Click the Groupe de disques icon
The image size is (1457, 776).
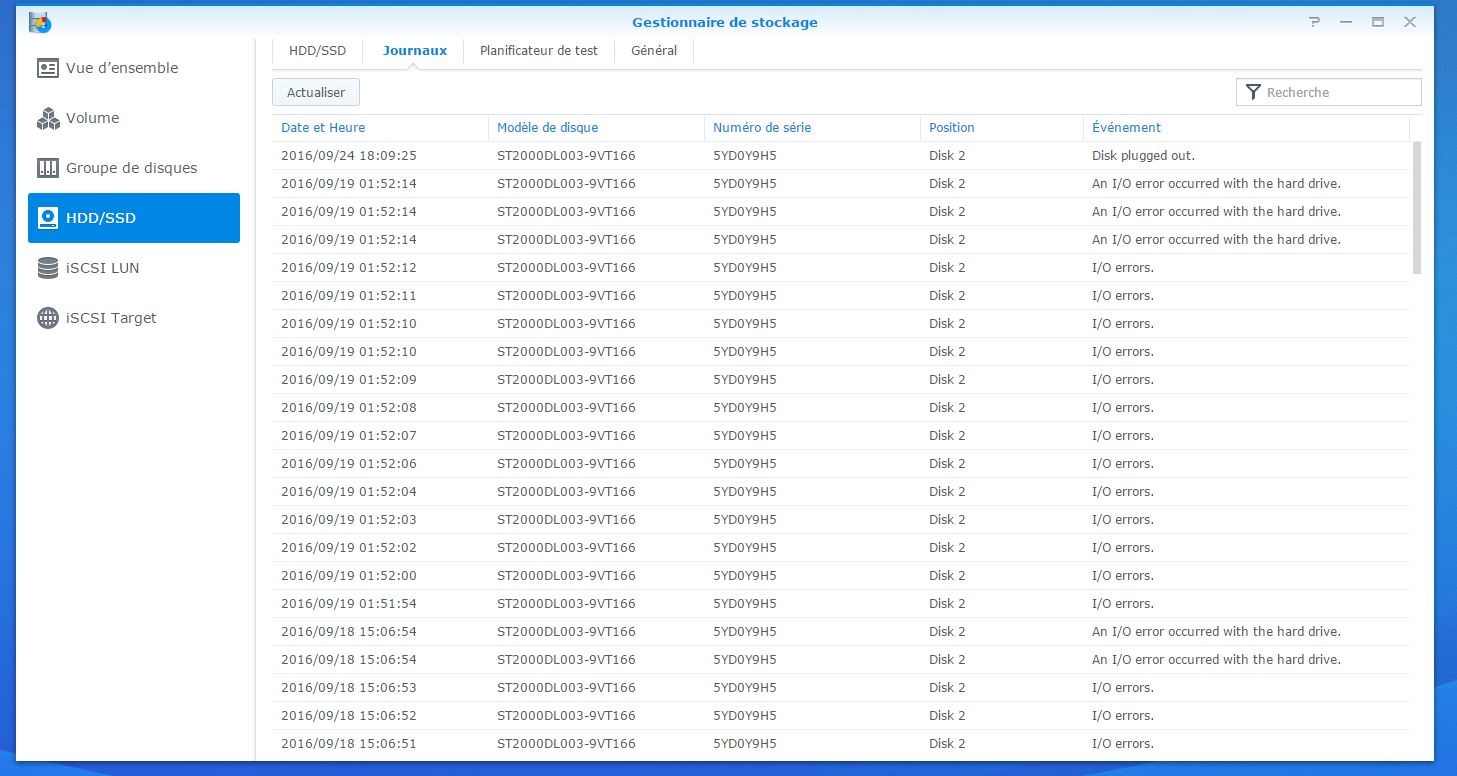48,168
